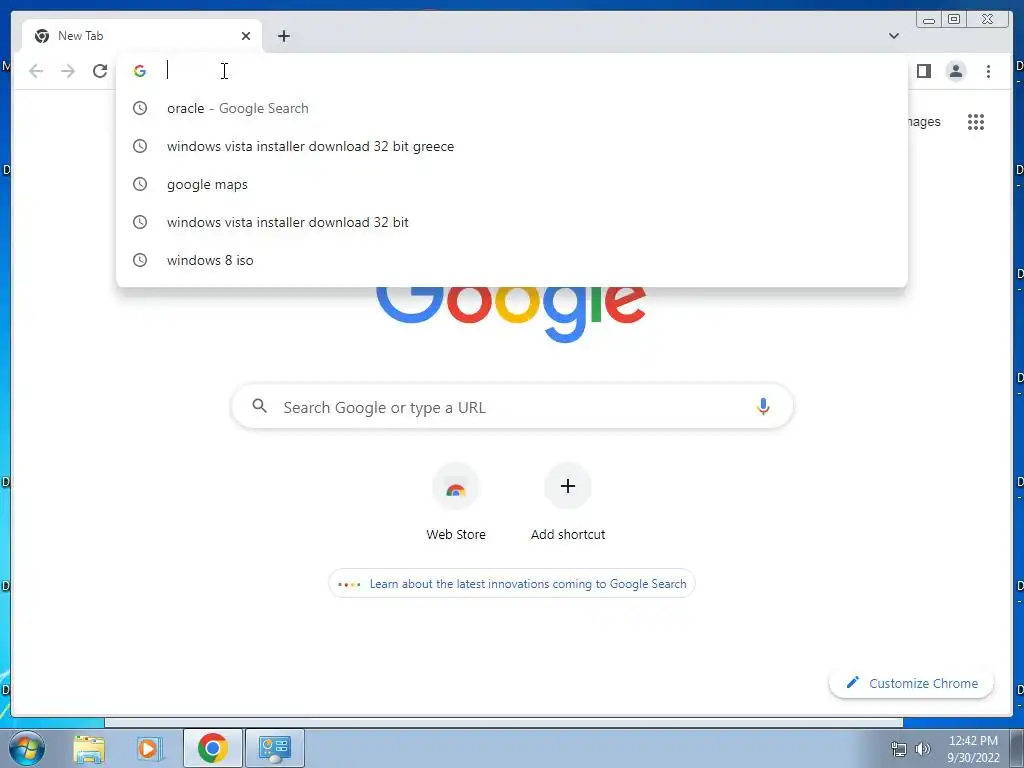The width and height of the screenshot is (1024, 768).
Task: Click the clock icon beside google maps
Action: pyautogui.click(x=140, y=184)
